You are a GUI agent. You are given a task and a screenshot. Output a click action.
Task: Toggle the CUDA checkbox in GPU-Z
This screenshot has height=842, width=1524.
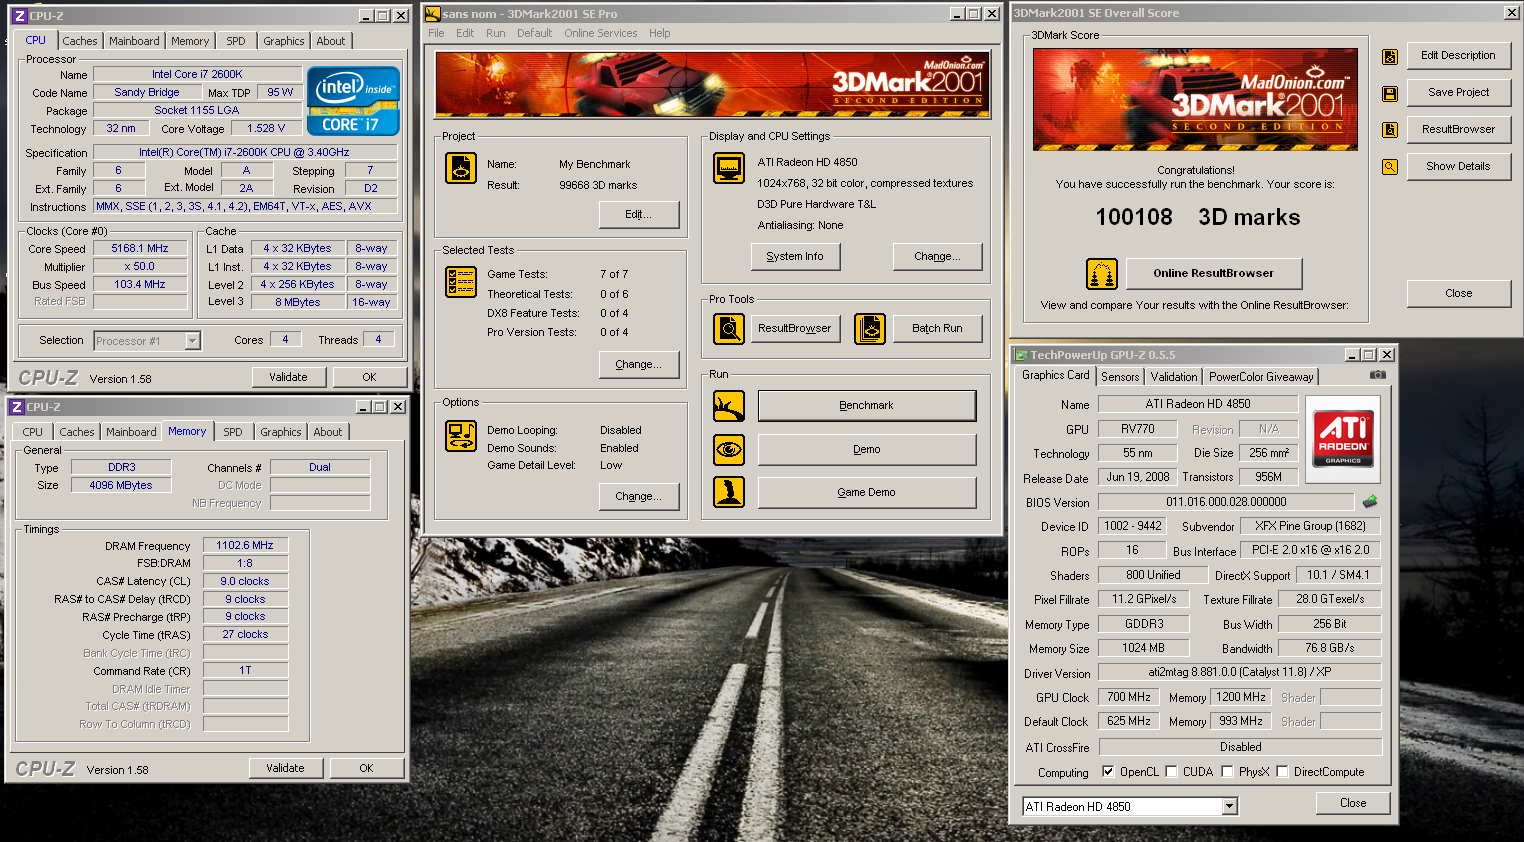pos(1171,772)
